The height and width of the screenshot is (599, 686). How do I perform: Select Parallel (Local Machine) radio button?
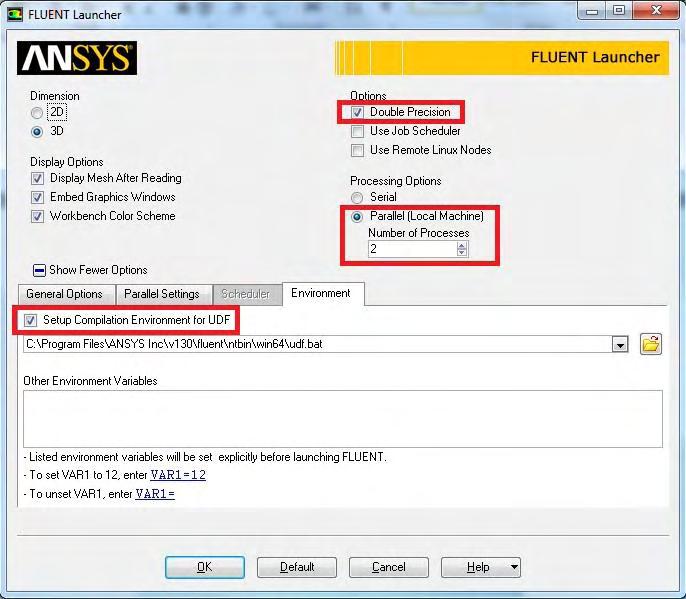click(x=357, y=217)
